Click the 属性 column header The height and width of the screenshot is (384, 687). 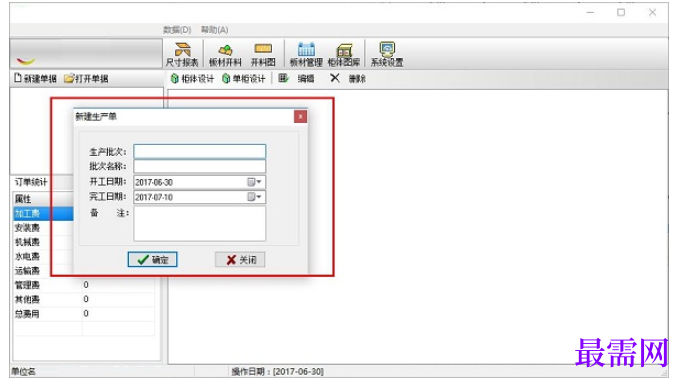pyautogui.click(x=43, y=199)
